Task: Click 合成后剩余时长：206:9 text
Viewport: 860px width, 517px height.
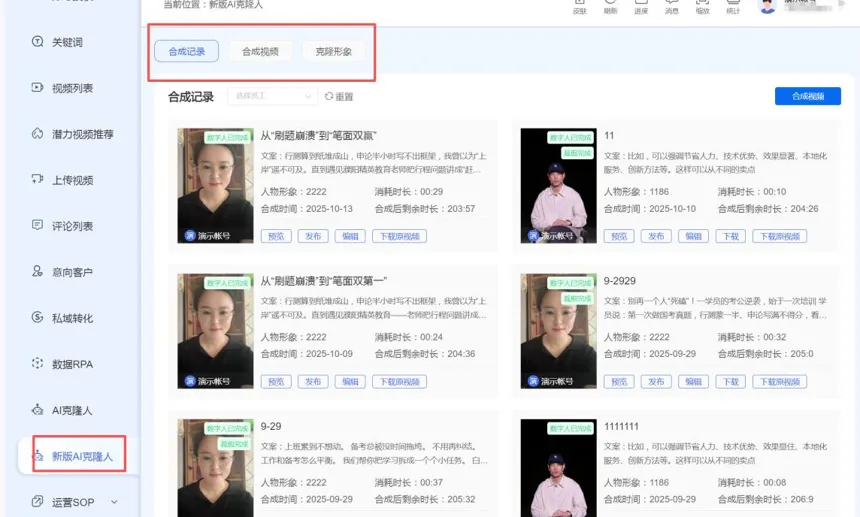Action: 766,499
